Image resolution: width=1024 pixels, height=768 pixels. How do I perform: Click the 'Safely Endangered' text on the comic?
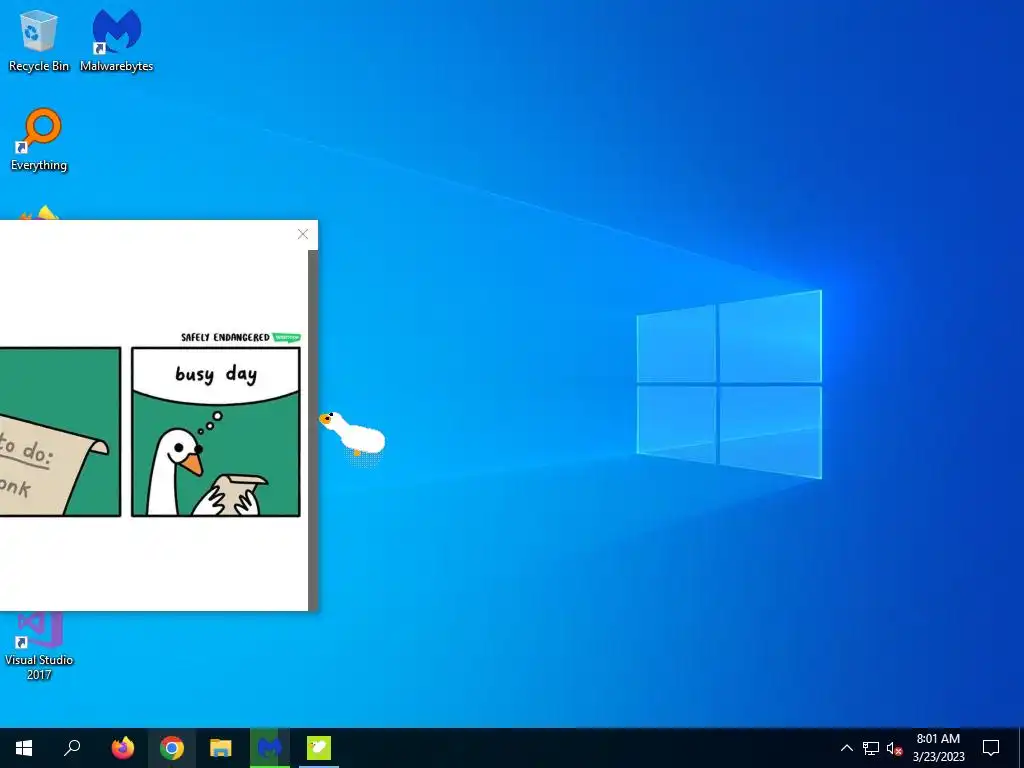point(225,337)
